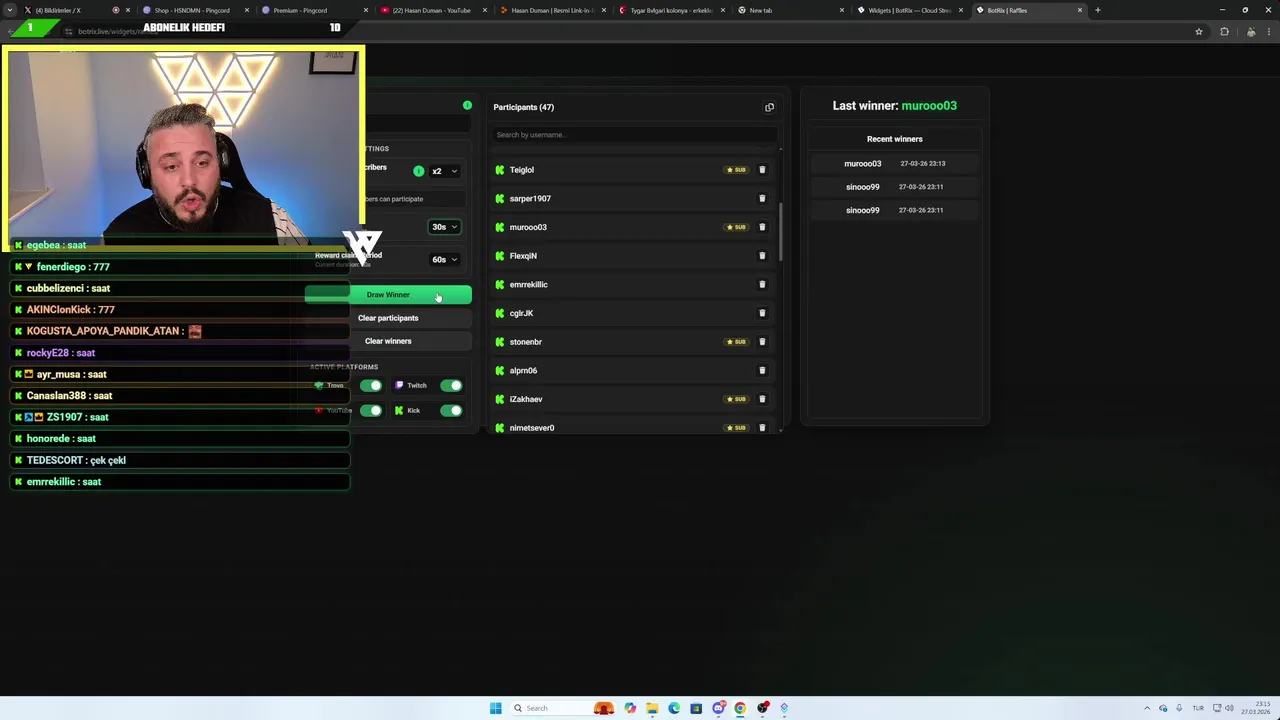Switch to Widgets | BotRix tab

click(908, 10)
